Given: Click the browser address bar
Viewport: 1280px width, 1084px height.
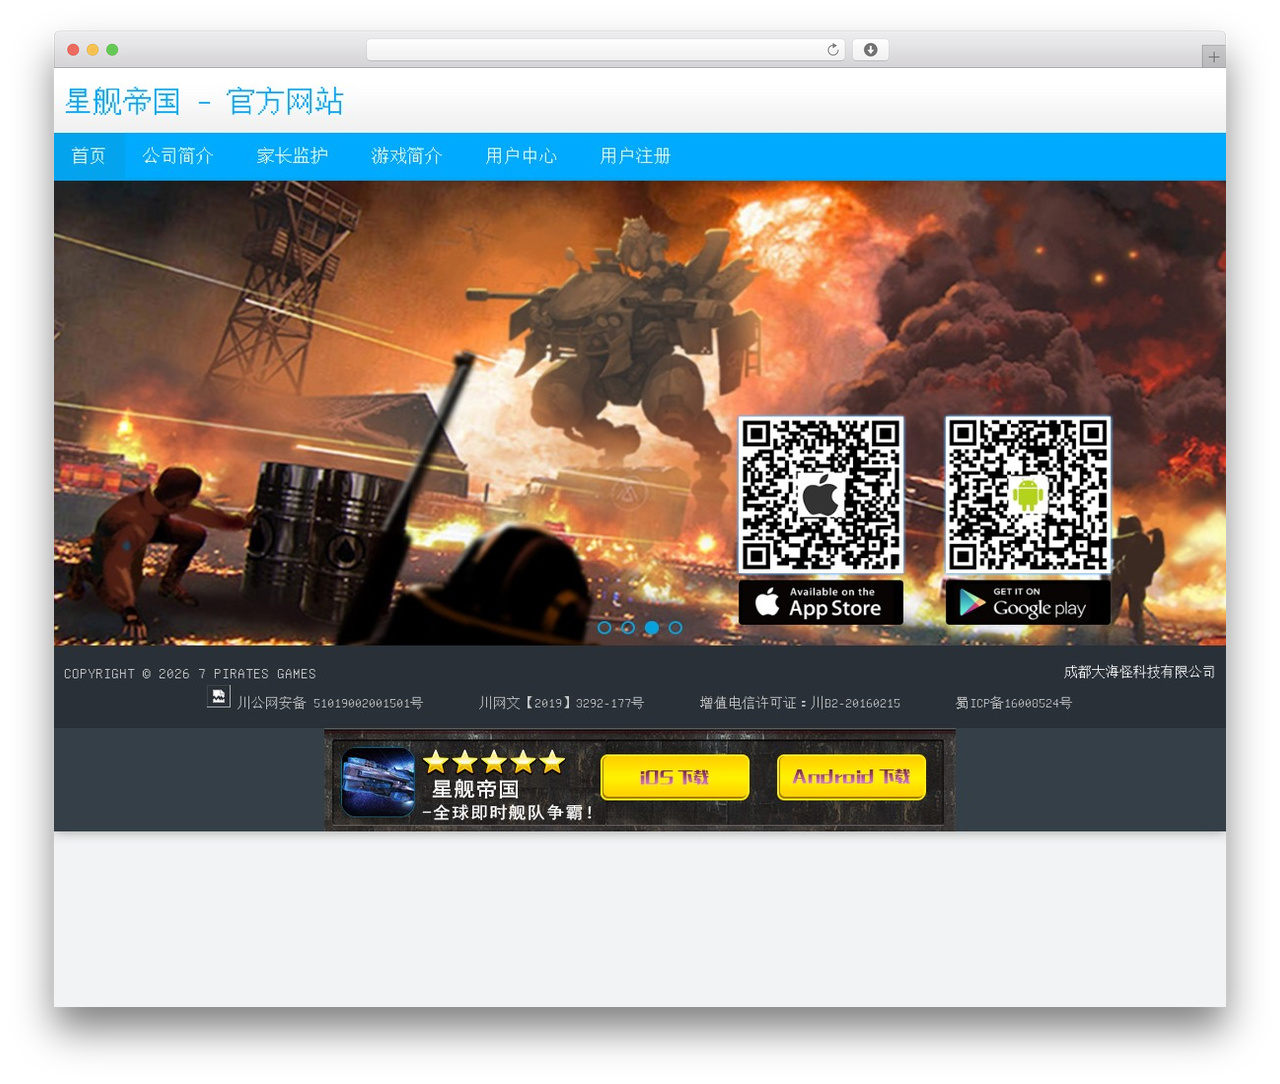Looking at the screenshot, I should click(605, 50).
